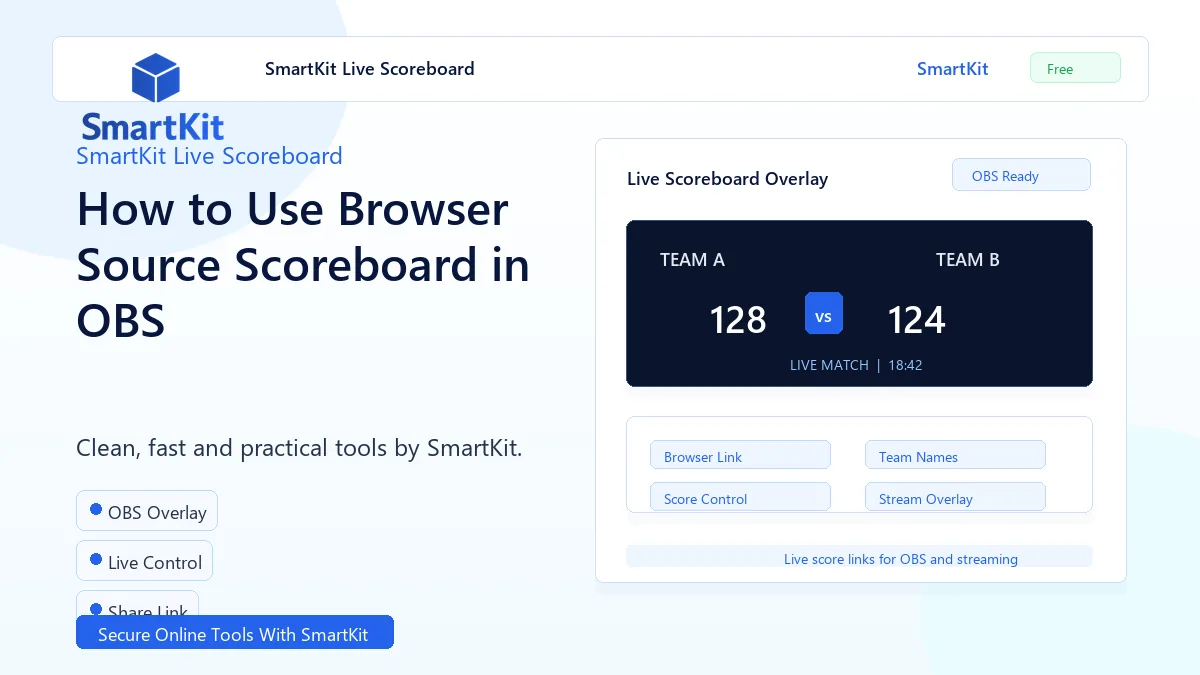The width and height of the screenshot is (1200, 675).
Task: Click the Live score links for OBS bar
Action: pyautogui.click(x=859, y=558)
